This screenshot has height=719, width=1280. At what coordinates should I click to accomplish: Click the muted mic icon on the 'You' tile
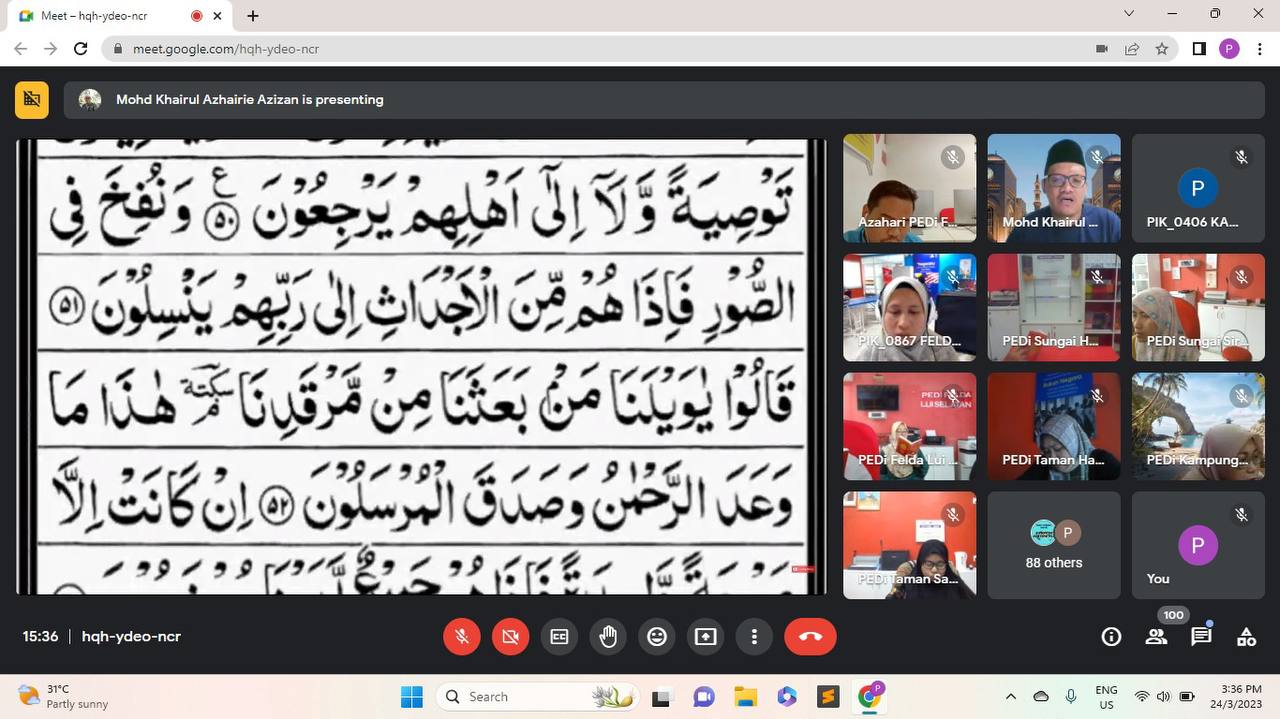[x=1241, y=514]
